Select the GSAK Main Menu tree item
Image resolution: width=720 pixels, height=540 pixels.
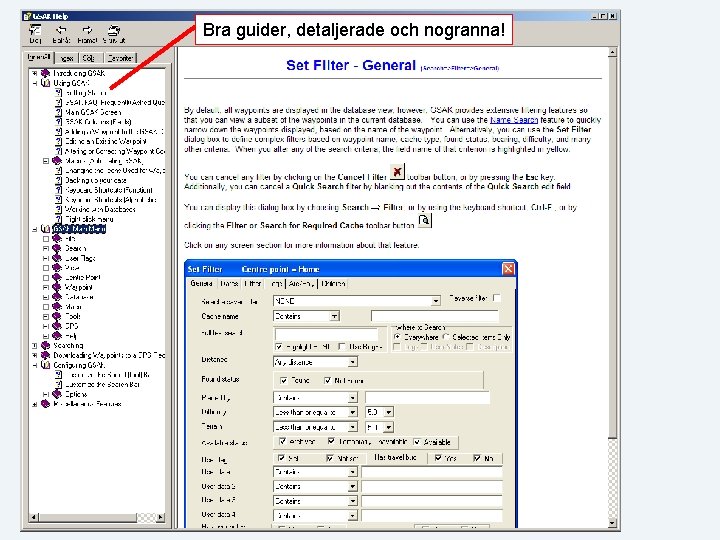tap(79, 228)
